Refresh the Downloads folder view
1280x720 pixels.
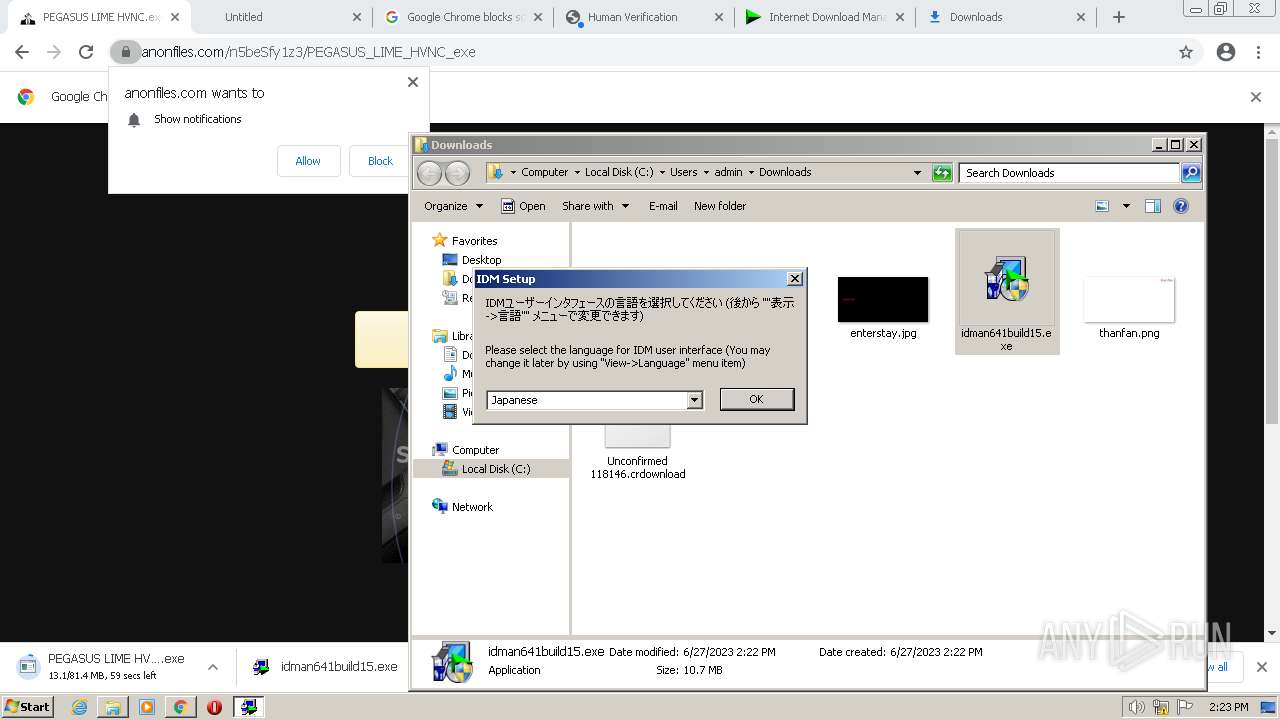tap(942, 173)
